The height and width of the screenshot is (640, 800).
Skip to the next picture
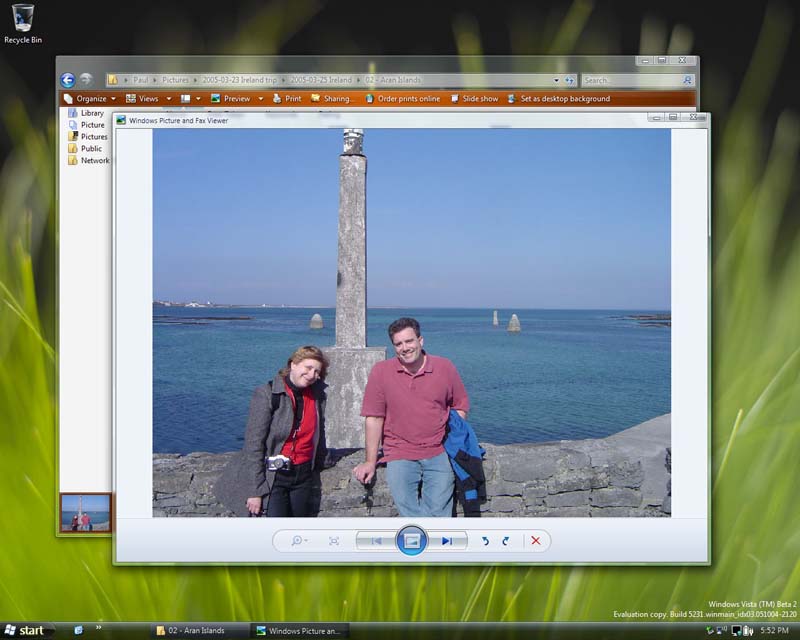(447, 541)
